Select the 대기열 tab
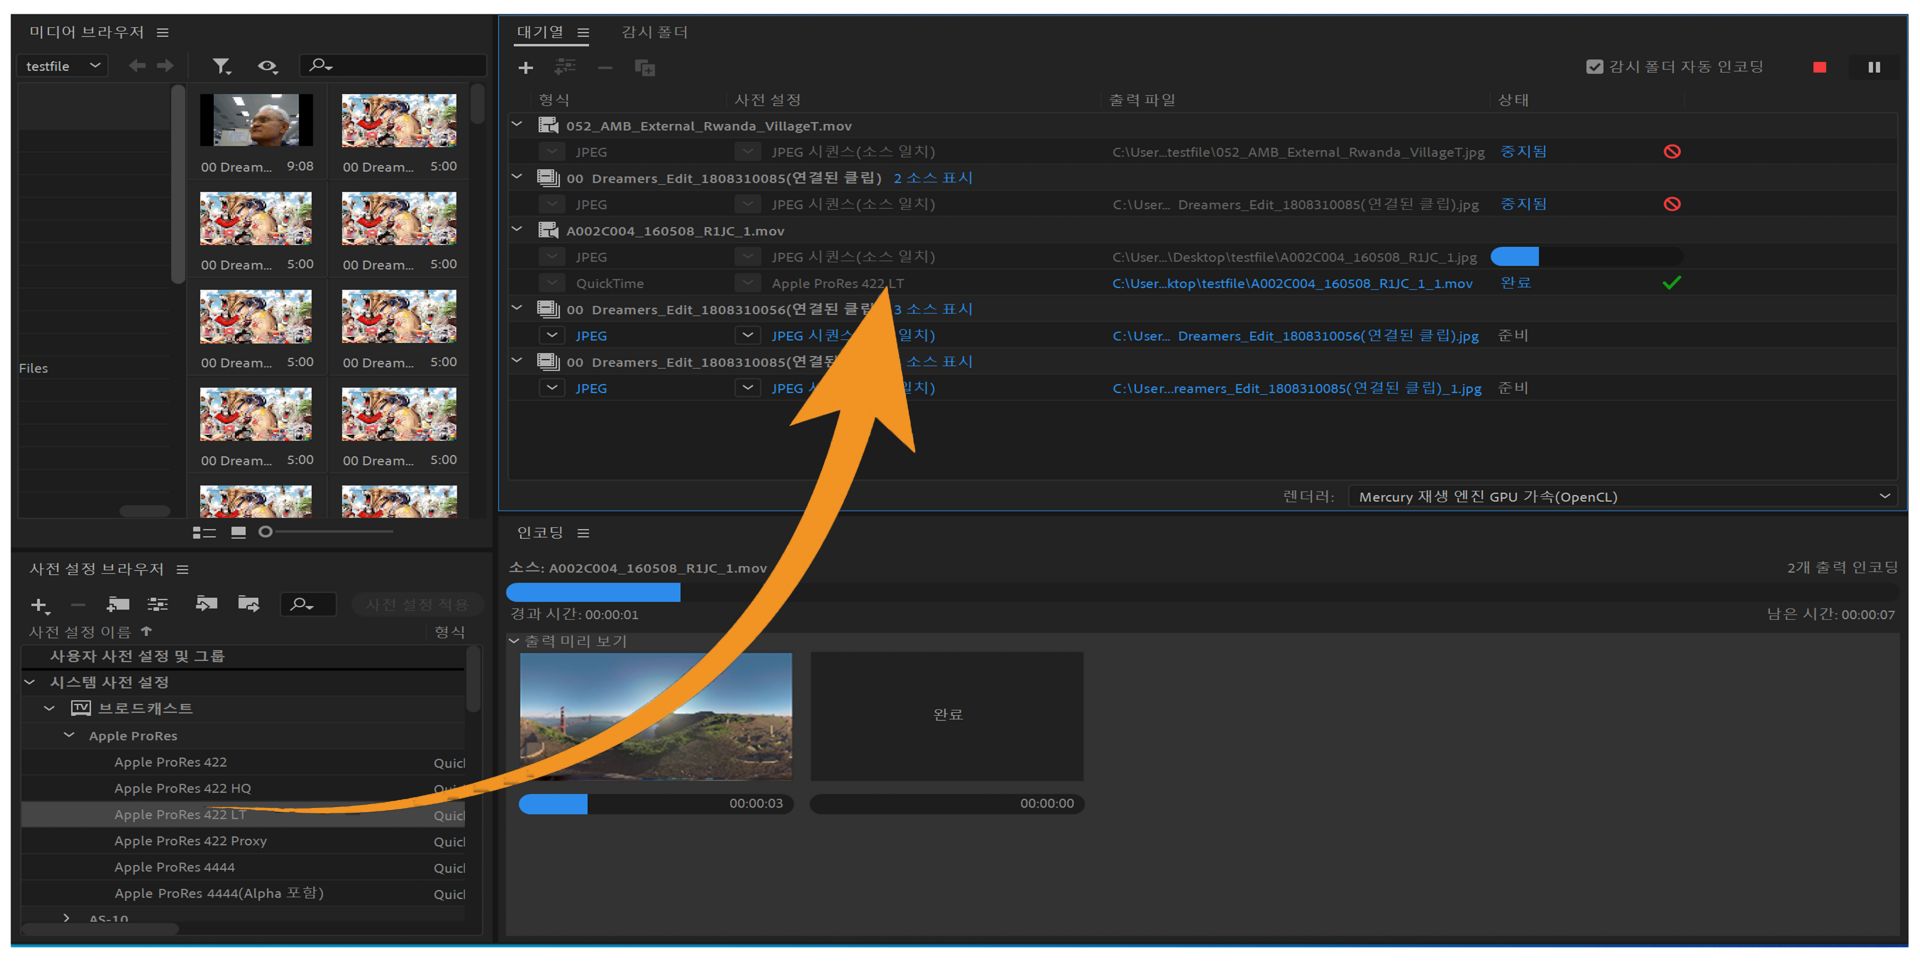The width and height of the screenshot is (1920, 966). pyautogui.click(x=540, y=32)
